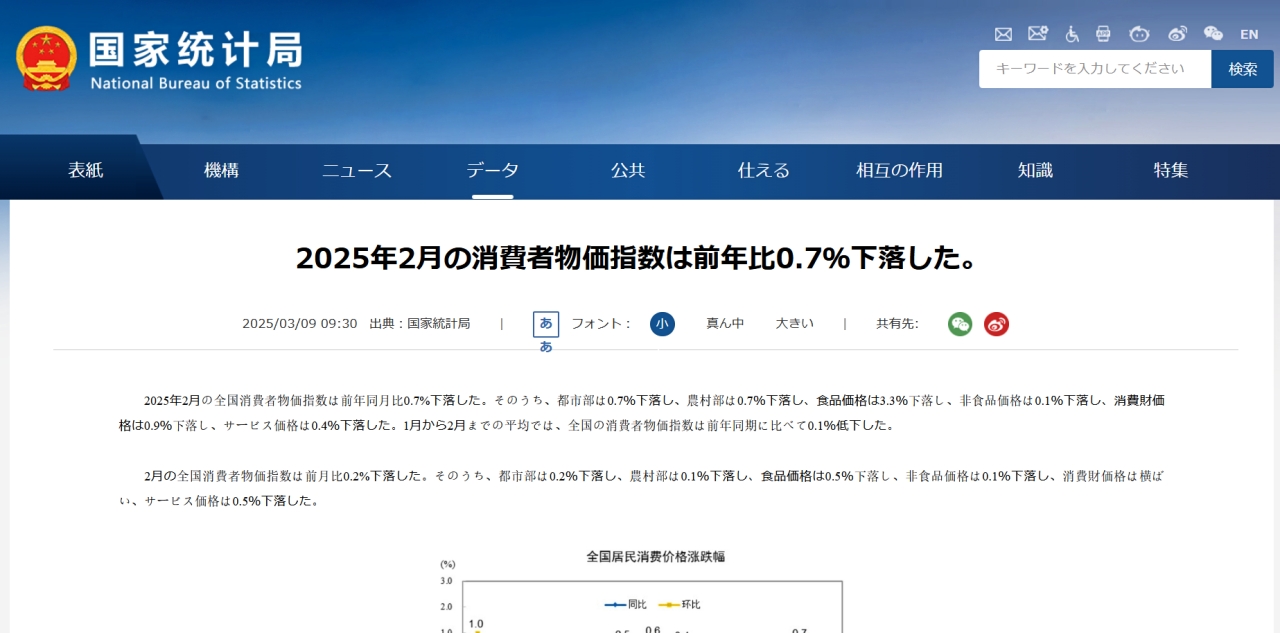Open the mobile APP icon
The width and height of the screenshot is (1280, 633).
coord(1103,34)
